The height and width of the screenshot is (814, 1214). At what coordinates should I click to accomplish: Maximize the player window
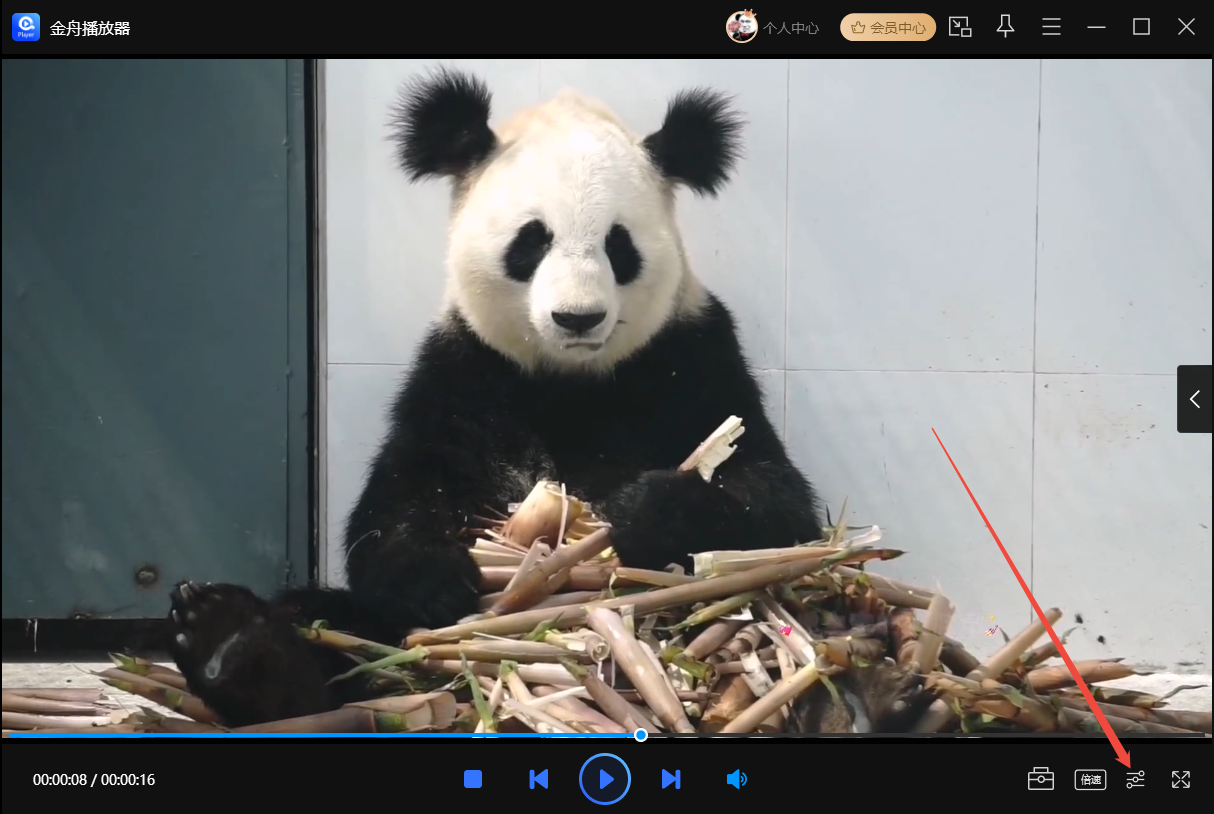pos(1141,27)
